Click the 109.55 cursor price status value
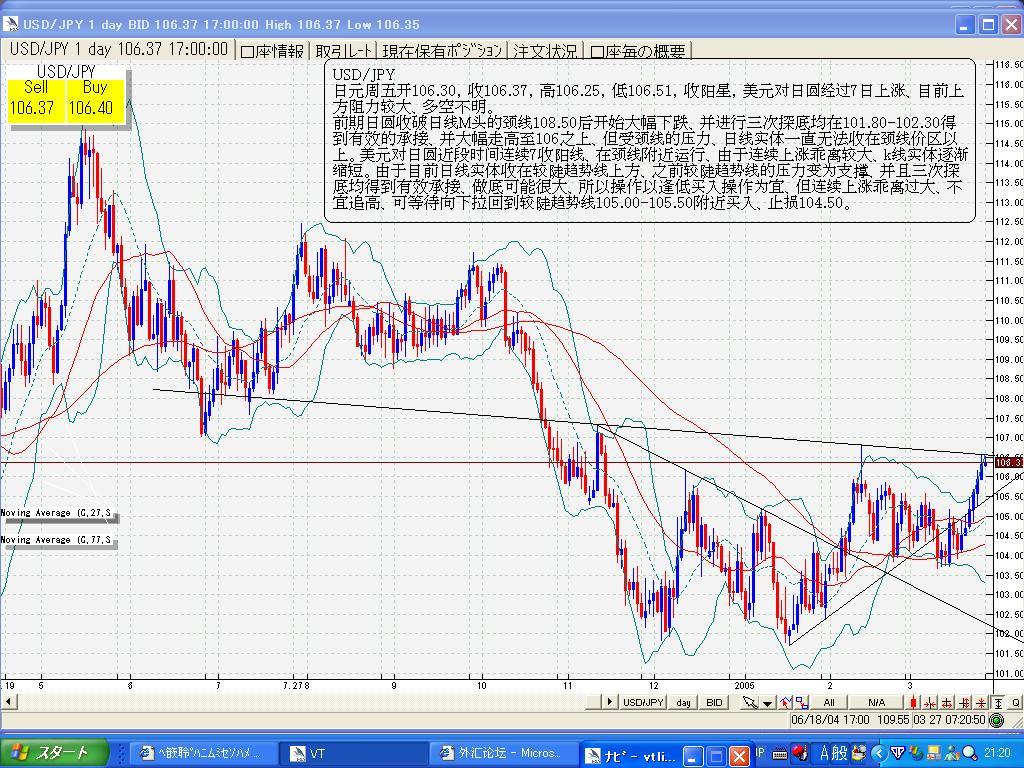Image resolution: width=1024 pixels, height=768 pixels. tap(893, 720)
